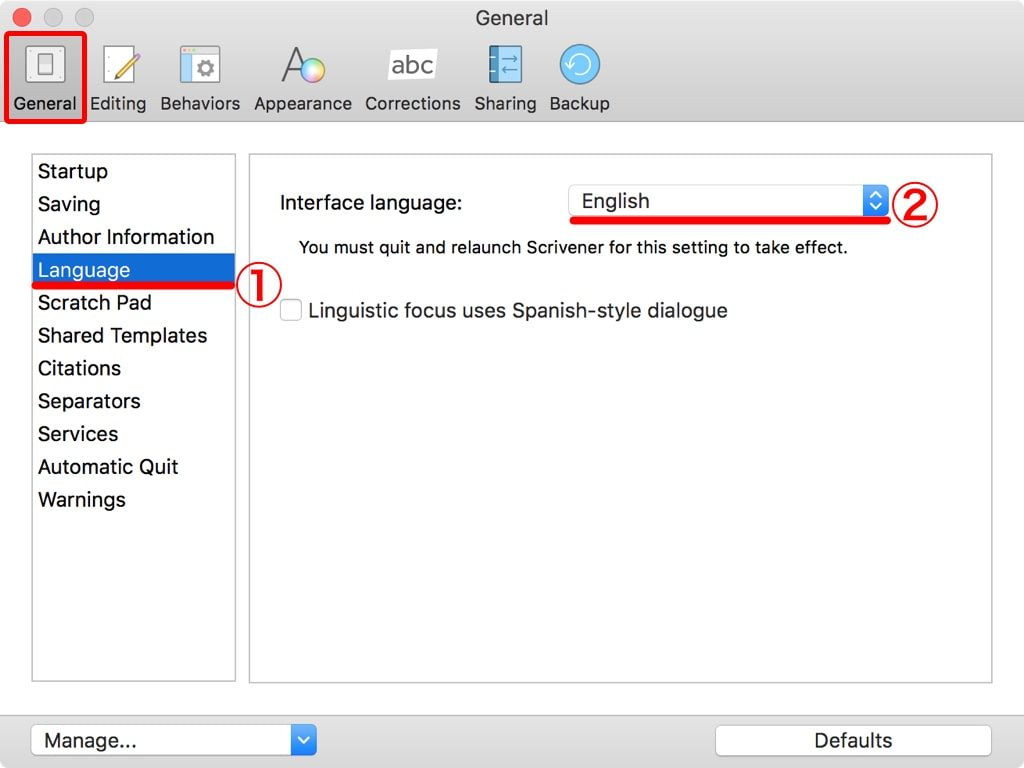The image size is (1024, 768).
Task: Open the Editing preferences pane
Action: tap(118, 78)
